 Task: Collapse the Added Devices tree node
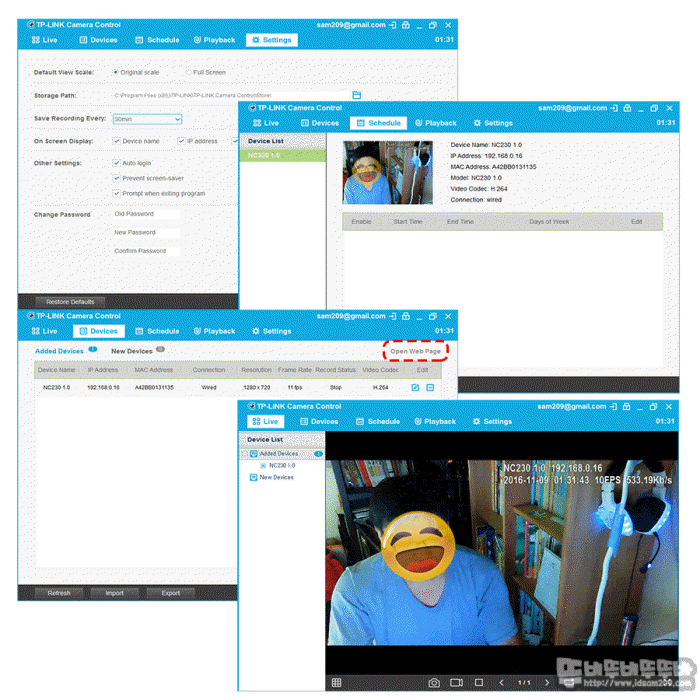[x=245, y=454]
